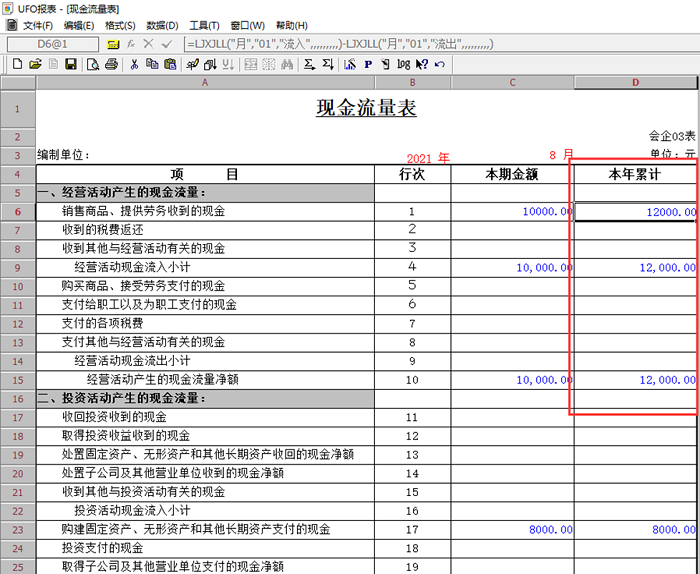Open a file with the folder icon
Screen dimensions: 700x574
(x=35, y=64)
